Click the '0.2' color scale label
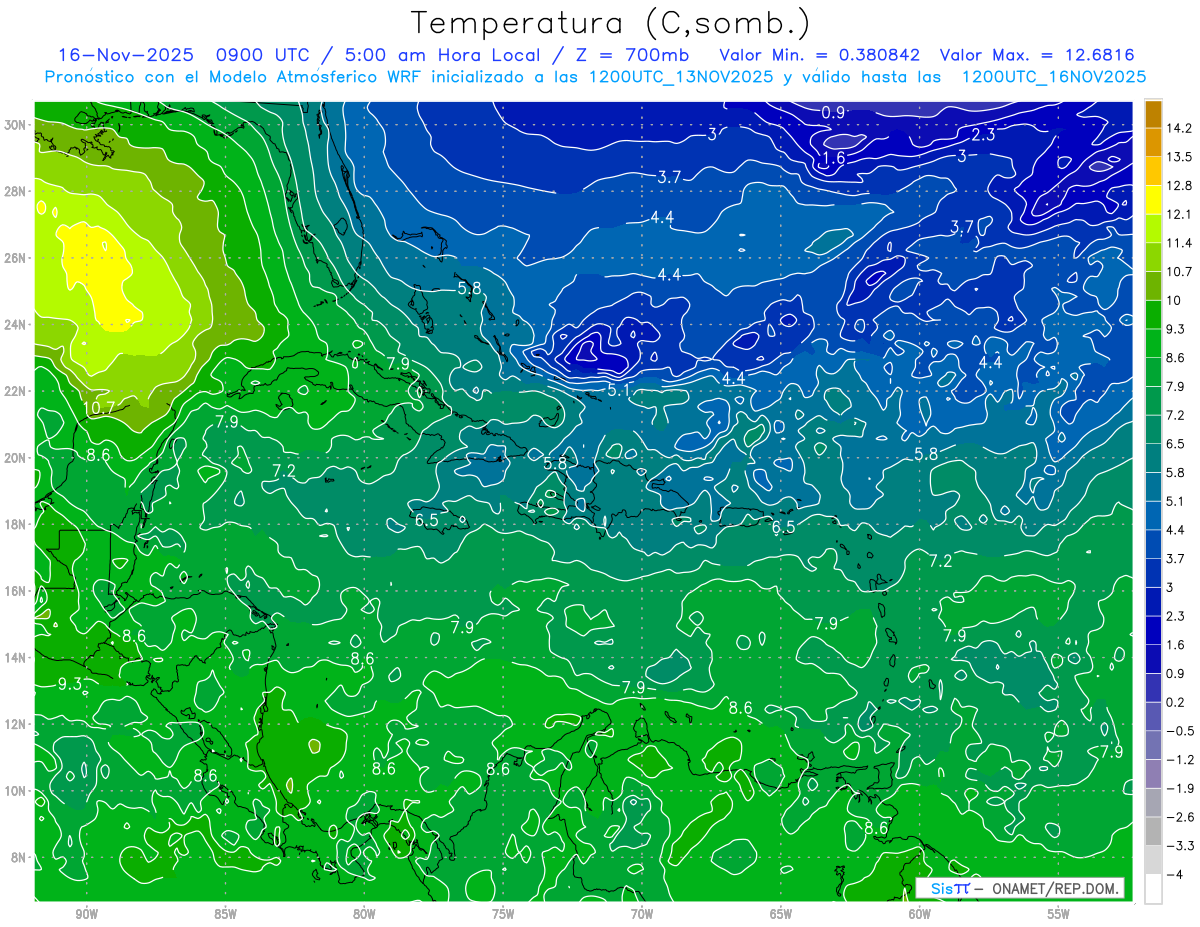1200x927 pixels. 1176,702
